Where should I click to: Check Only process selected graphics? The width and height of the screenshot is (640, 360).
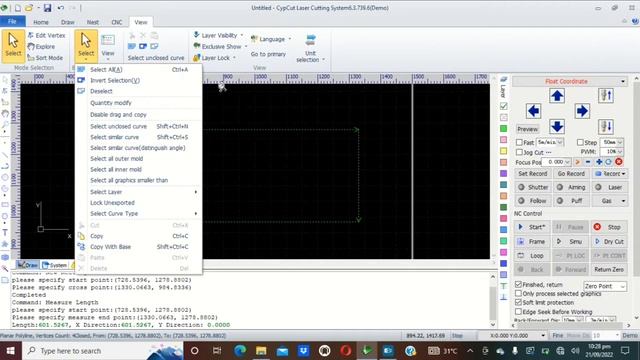518,293
